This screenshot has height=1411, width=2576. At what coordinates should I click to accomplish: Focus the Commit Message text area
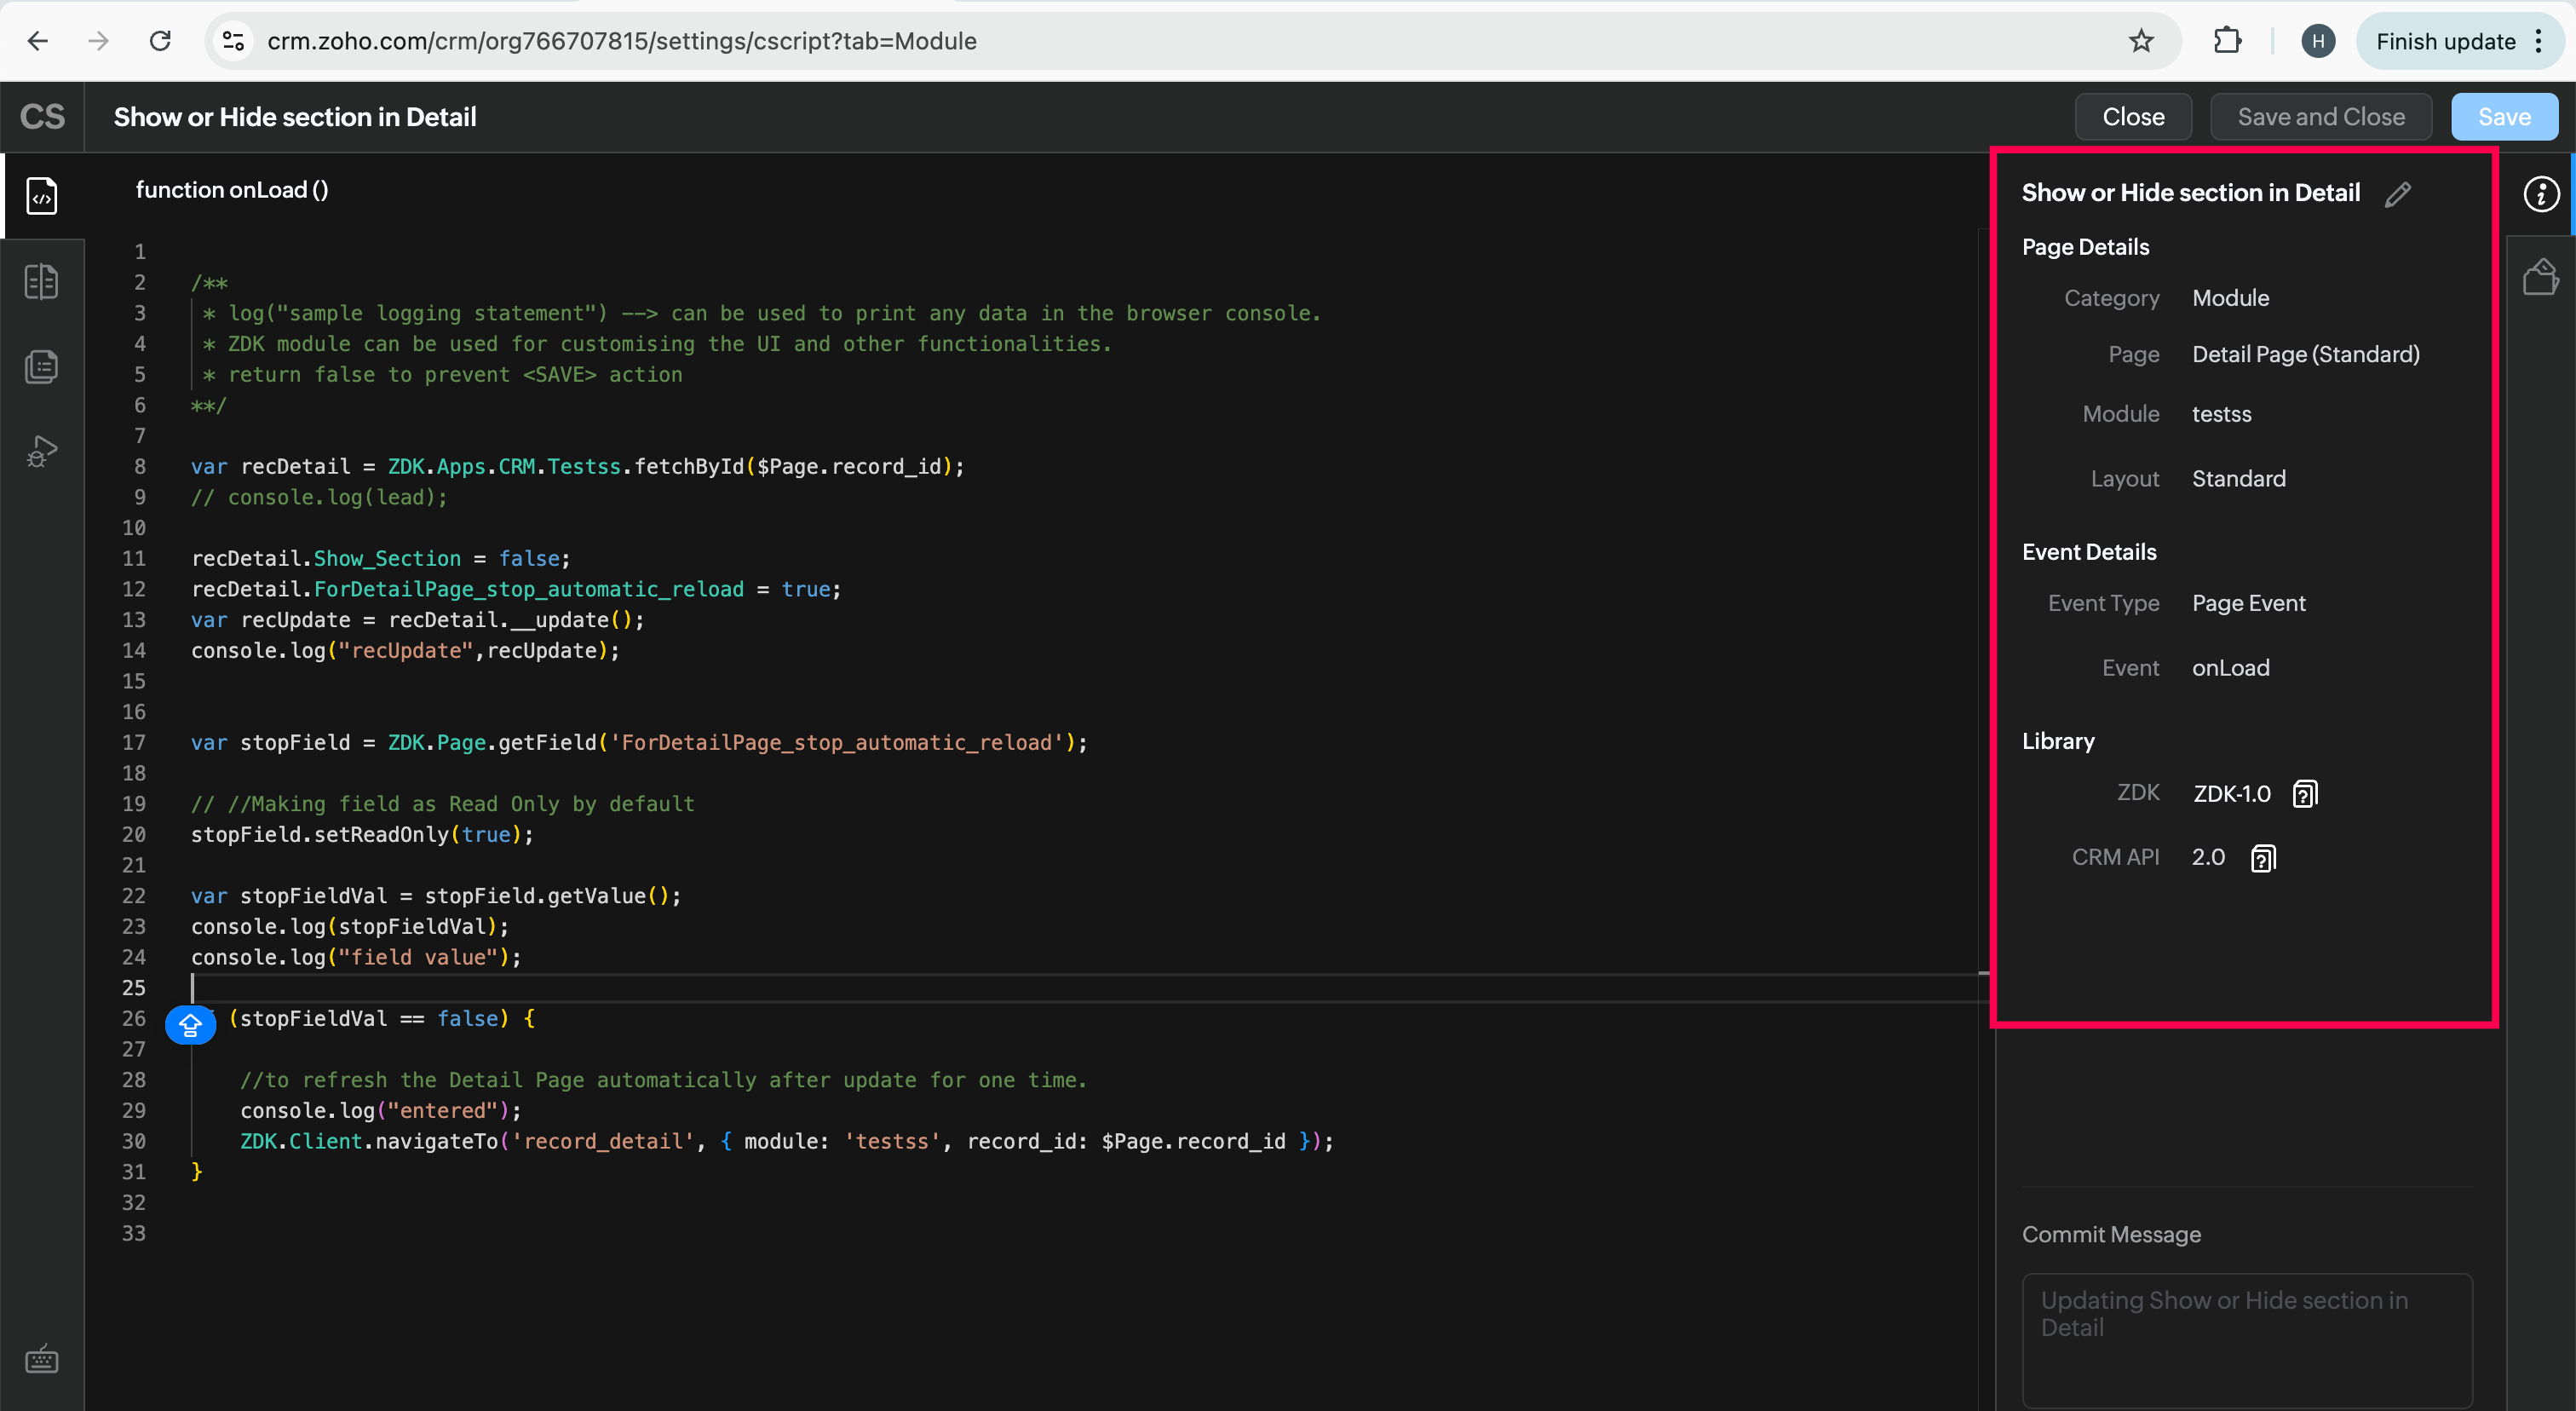[2247, 1340]
